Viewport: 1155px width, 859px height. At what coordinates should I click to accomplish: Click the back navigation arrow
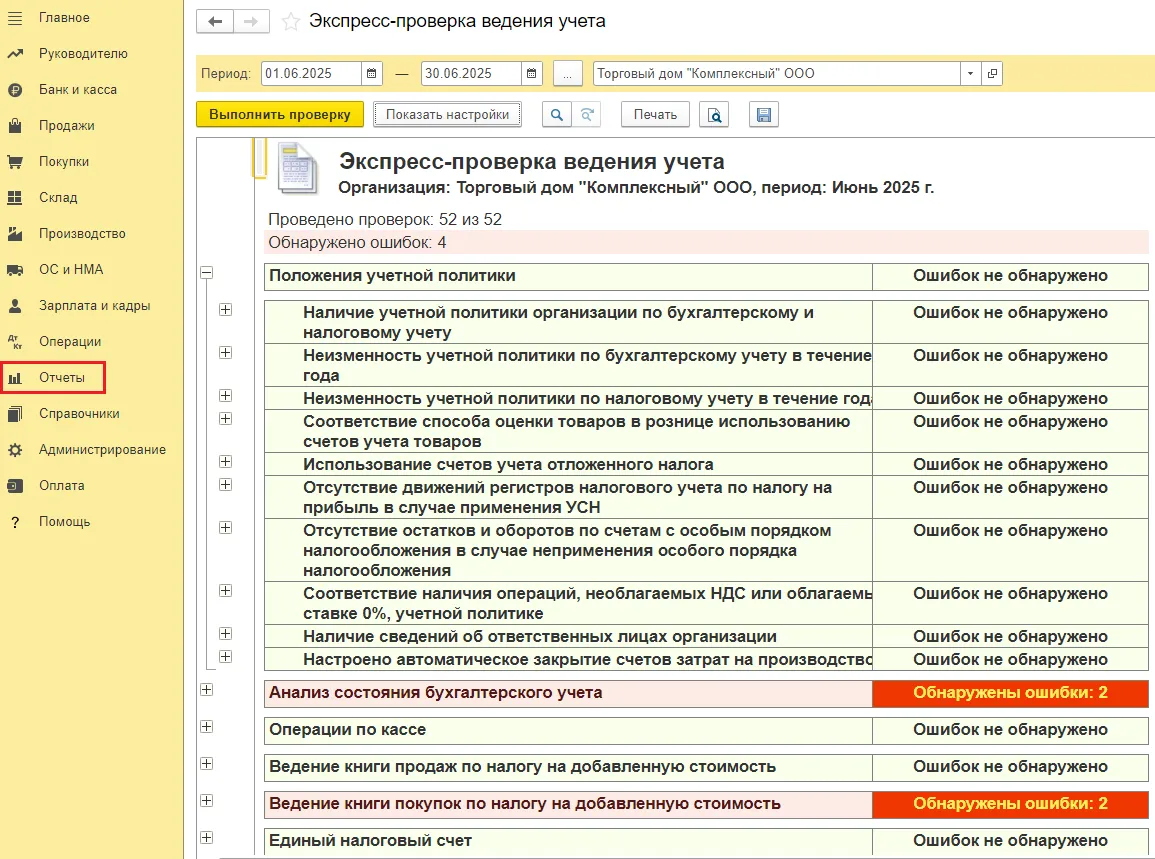coord(214,21)
